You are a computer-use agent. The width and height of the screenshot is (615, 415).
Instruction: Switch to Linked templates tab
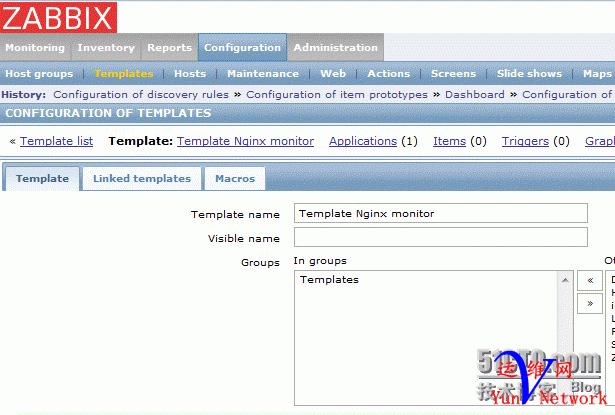[142, 178]
